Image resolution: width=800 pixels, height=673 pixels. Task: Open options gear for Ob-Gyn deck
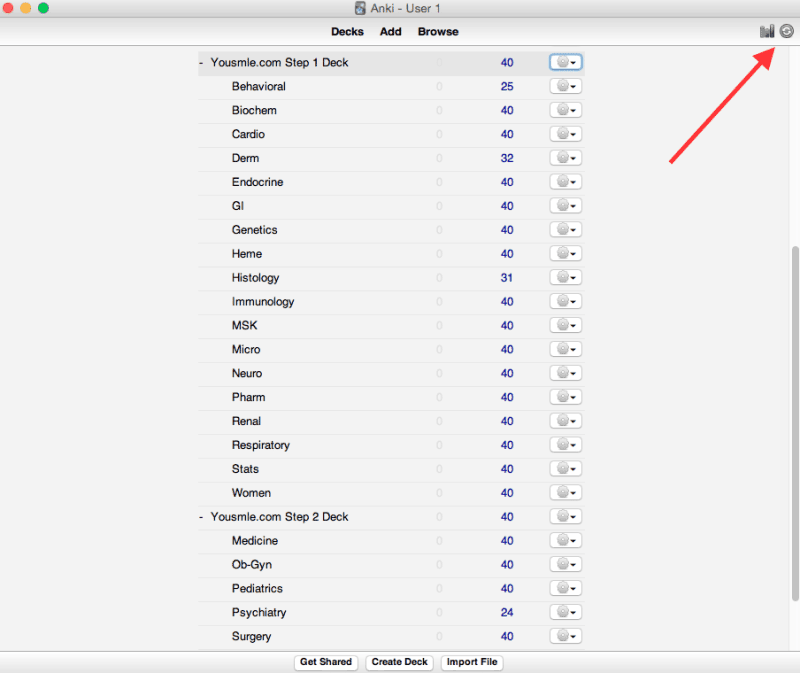tap(566, 564)
